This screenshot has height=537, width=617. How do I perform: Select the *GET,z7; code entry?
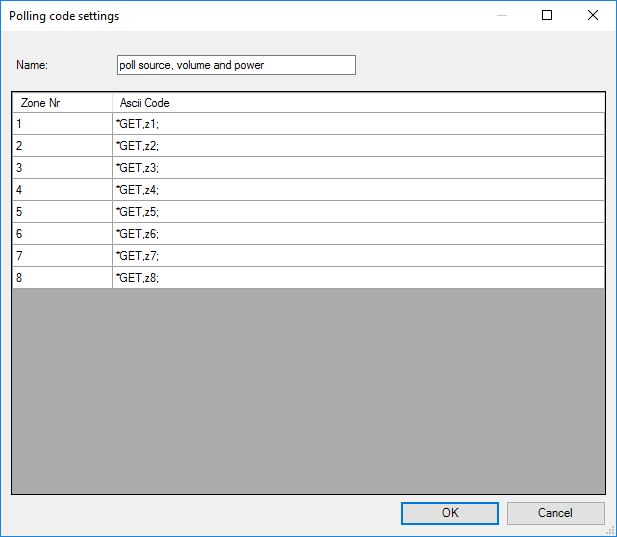pos(358,256)
